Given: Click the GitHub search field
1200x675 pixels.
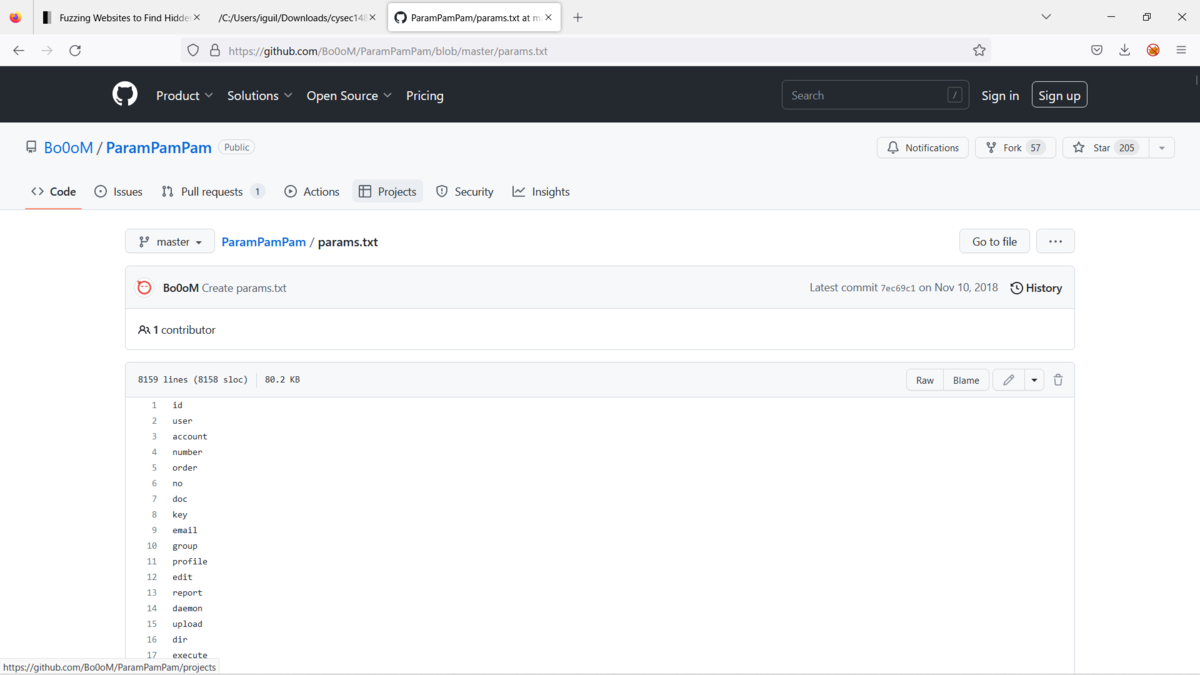Looking at the screenshot, I should tap(875, 95).
